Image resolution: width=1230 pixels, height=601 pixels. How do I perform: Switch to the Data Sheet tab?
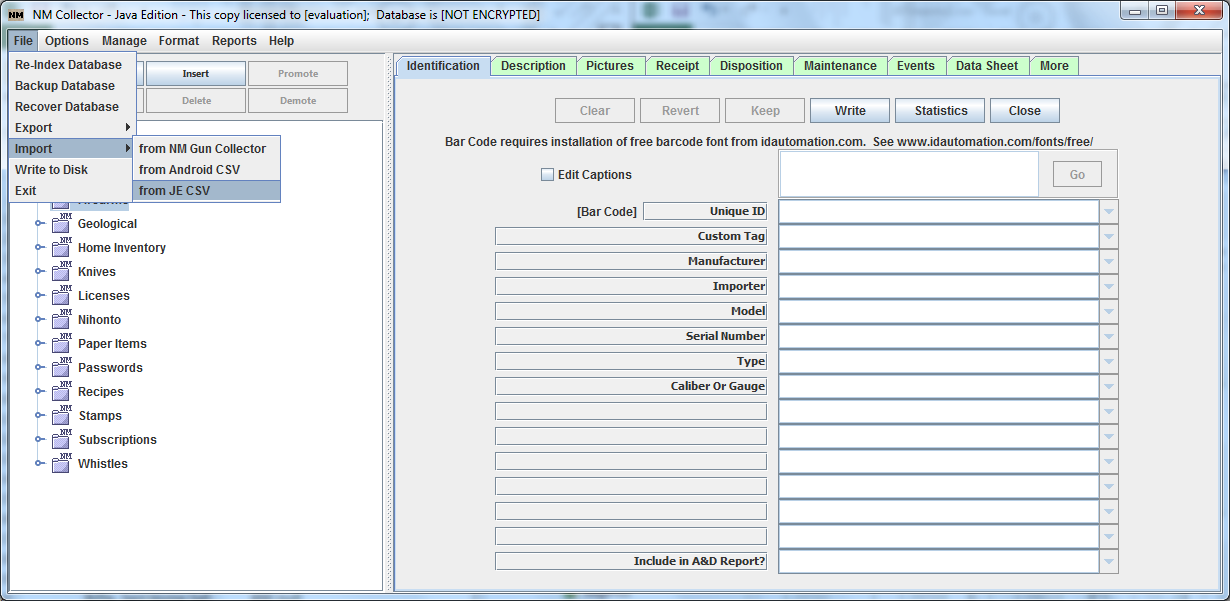tap(986, 65)
